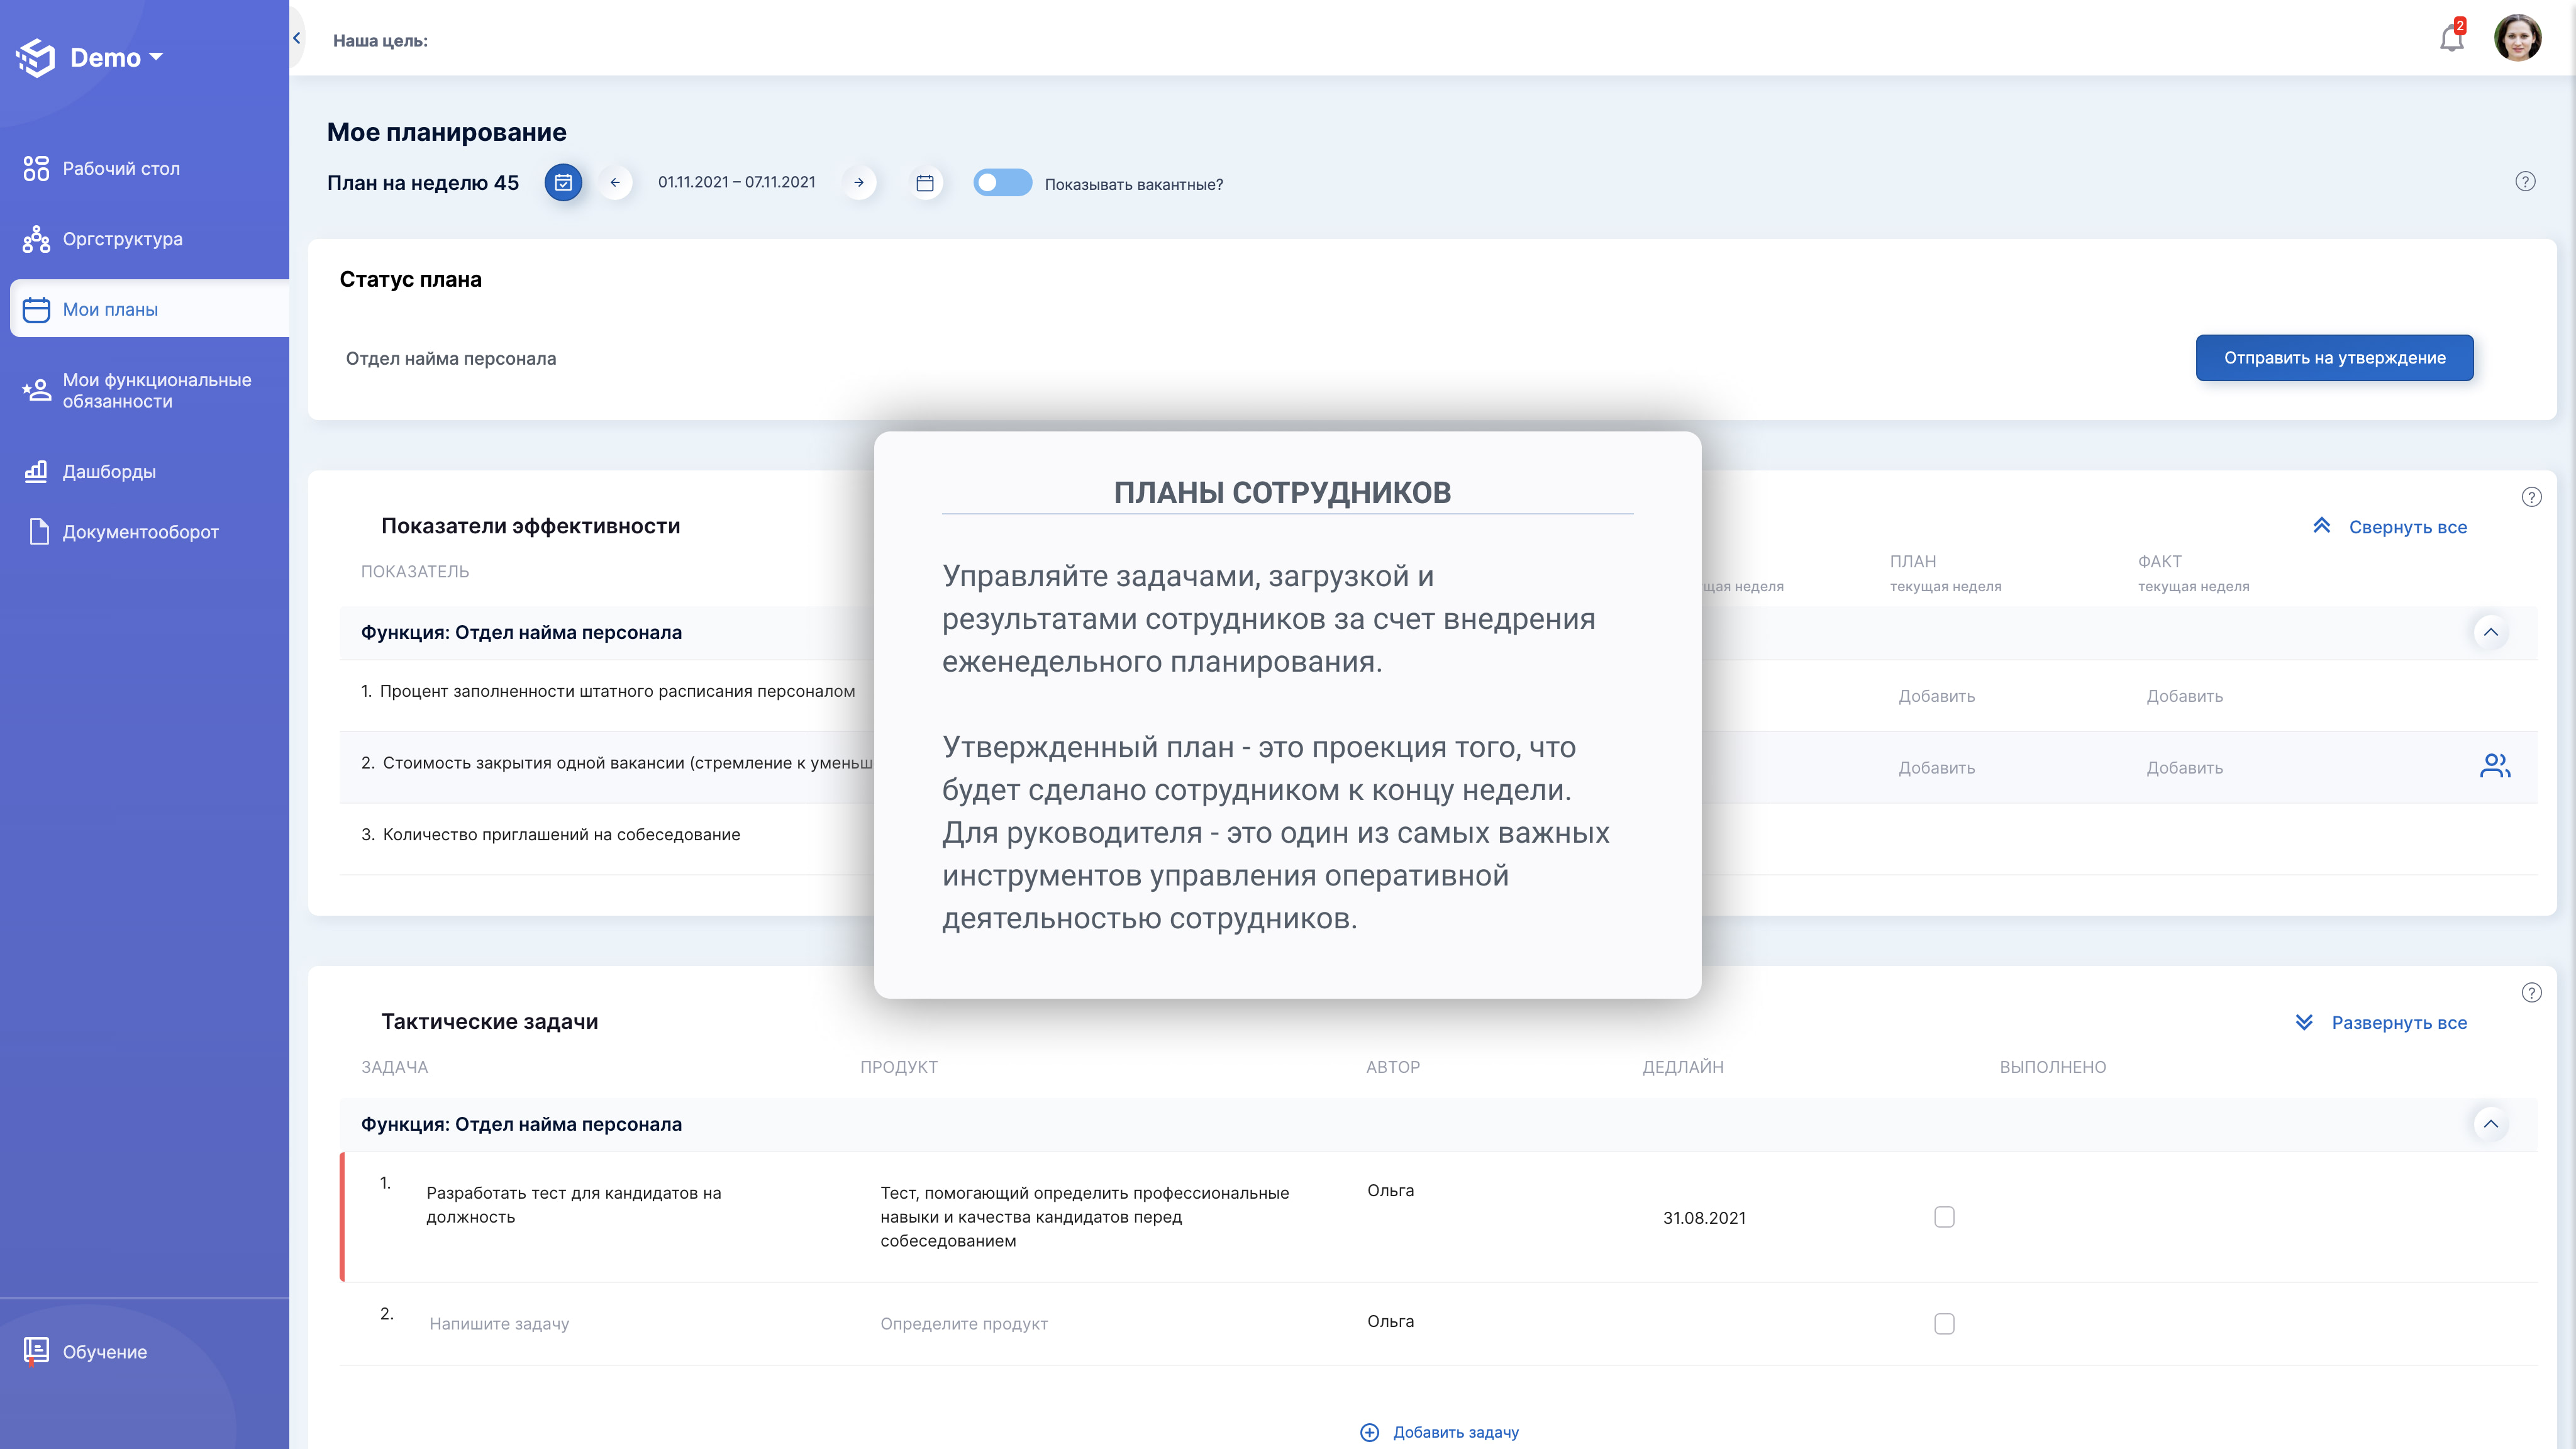
Task: Open help for Показатели эффективности section
Action: point(2531,497)
